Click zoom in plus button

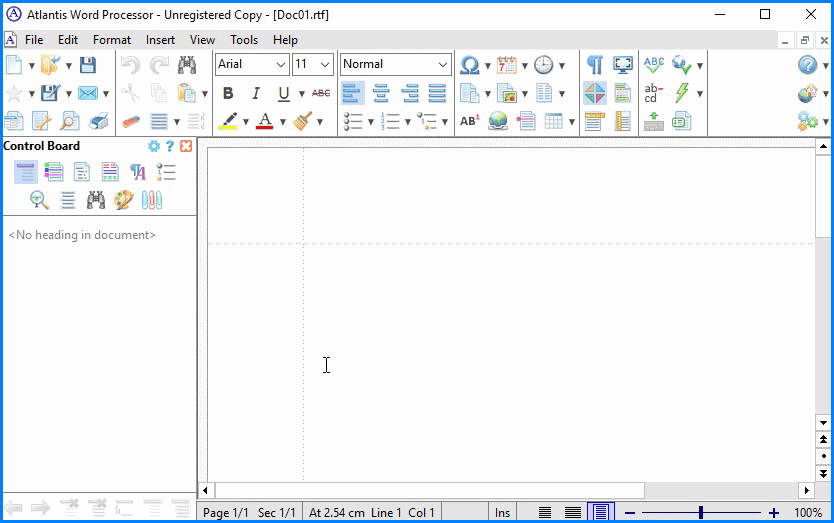coord(774,513)
